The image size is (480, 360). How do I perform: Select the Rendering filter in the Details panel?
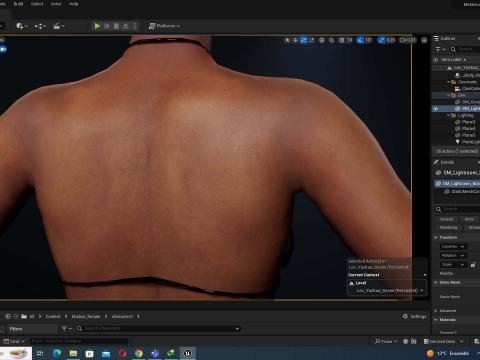[x=448, y=227]
